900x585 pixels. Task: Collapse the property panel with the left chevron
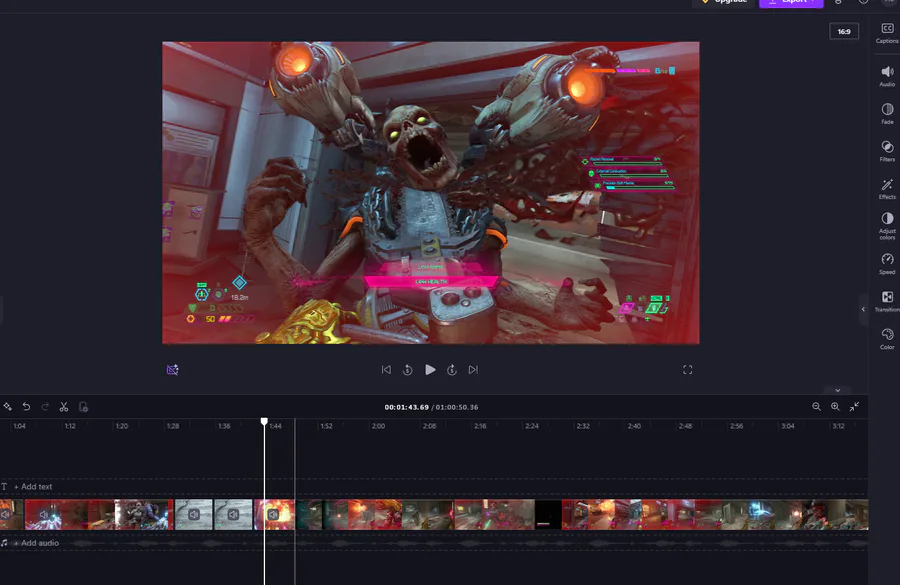click(863, 309)
